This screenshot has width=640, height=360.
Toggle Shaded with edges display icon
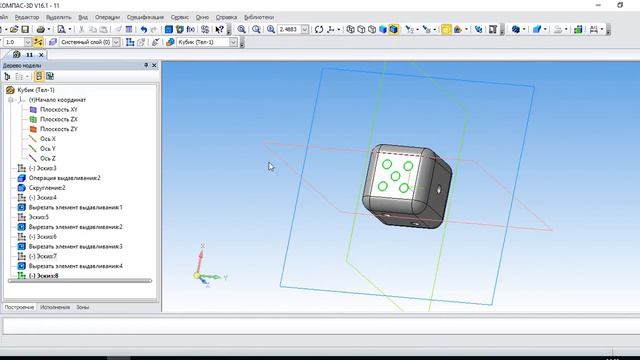[x=393, y=29]
